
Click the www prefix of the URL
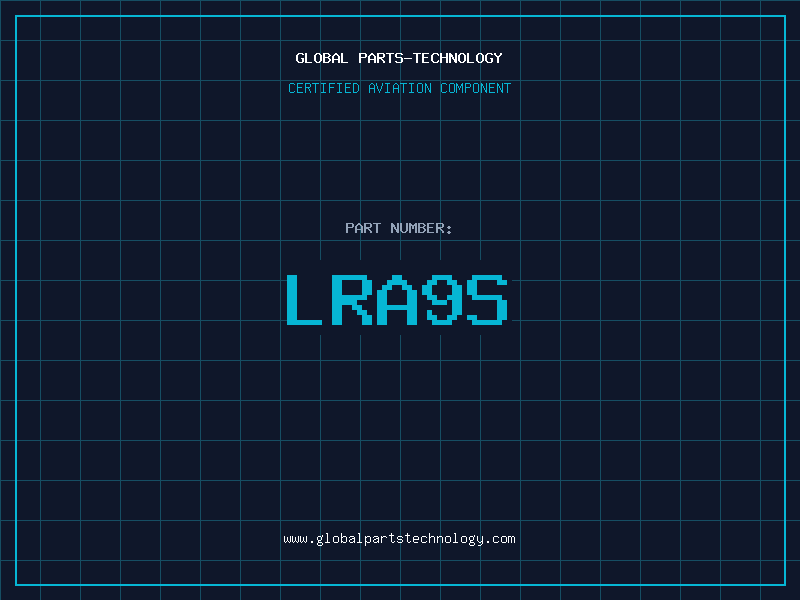(295, 539)
